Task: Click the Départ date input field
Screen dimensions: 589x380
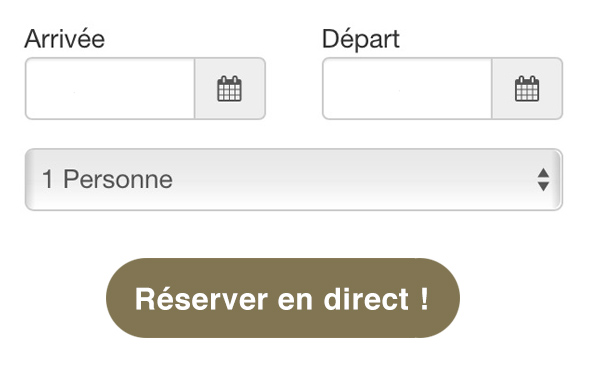Action: (x=407, y=89)
